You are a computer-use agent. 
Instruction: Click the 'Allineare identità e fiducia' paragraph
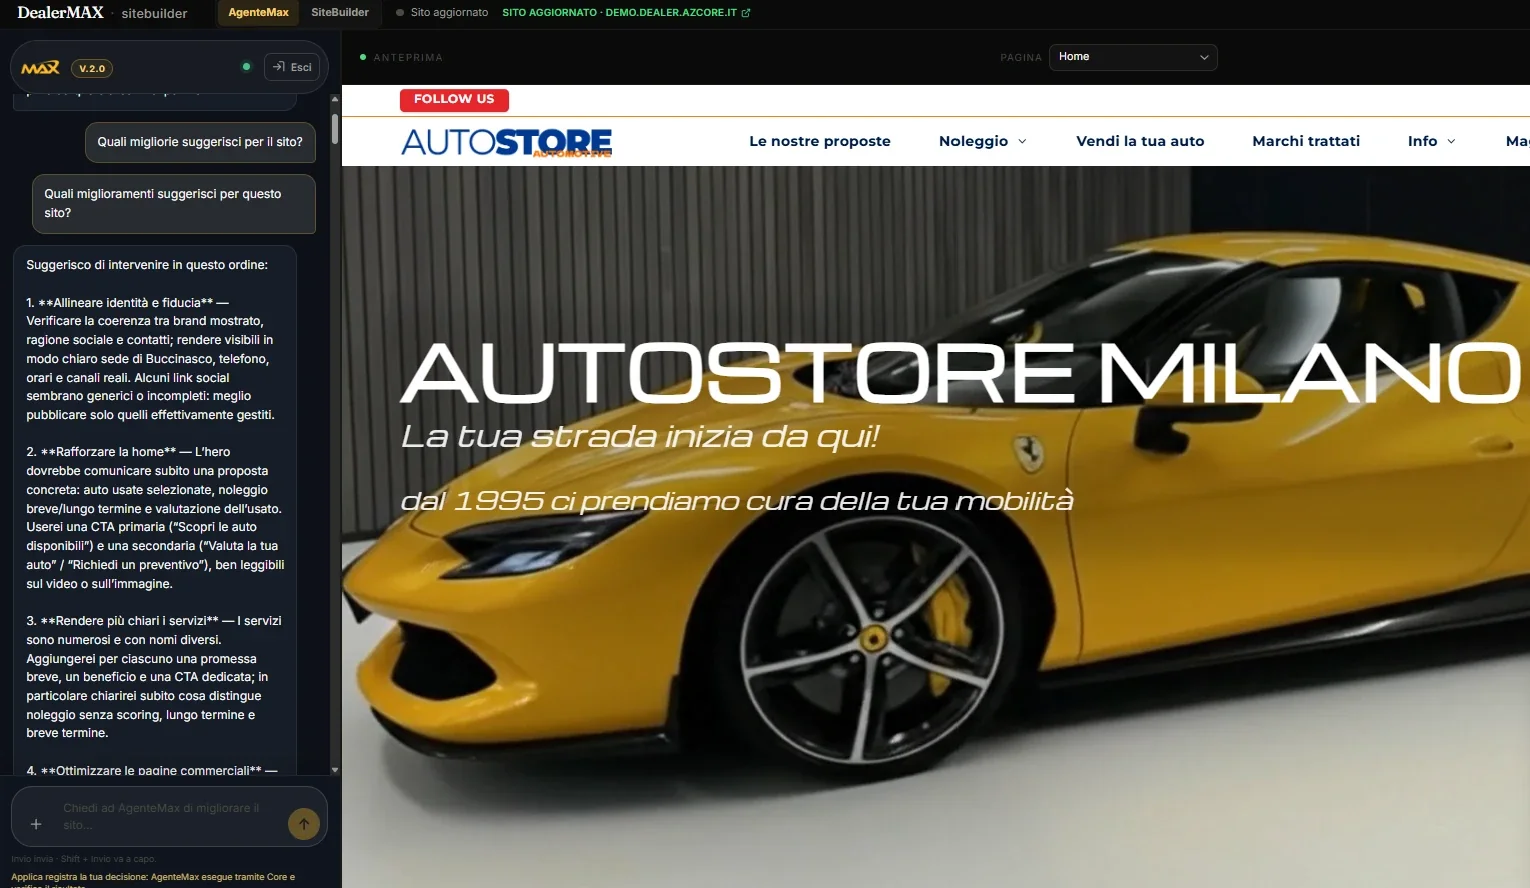click(152, 359)
